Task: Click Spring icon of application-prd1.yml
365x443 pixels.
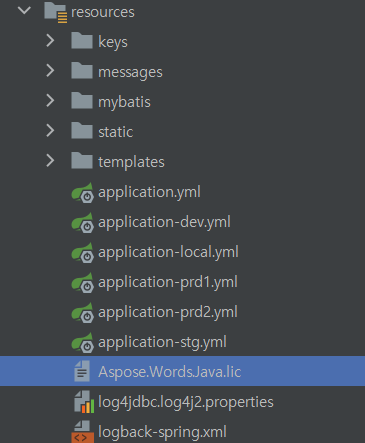Action: tap(83, 283)
